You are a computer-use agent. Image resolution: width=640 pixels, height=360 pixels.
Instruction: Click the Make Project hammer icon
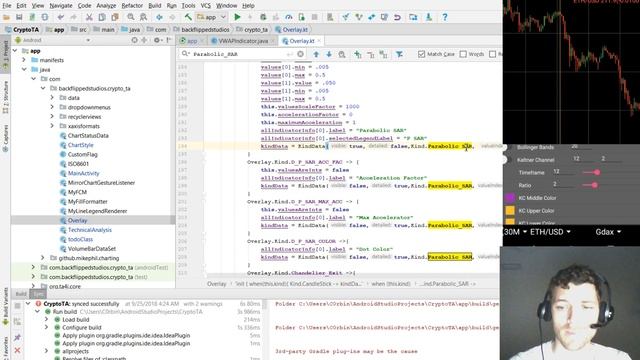pos(188,17)
